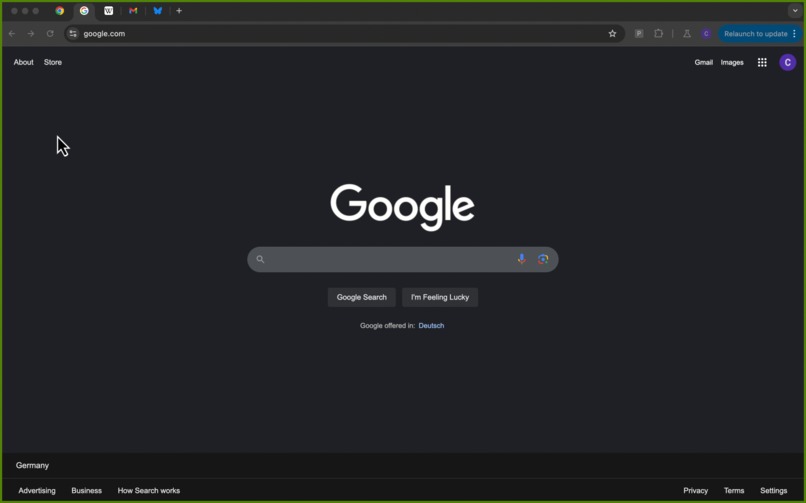The image size is (806, 503).
Task: Open the About link
Action: (24, 62)
